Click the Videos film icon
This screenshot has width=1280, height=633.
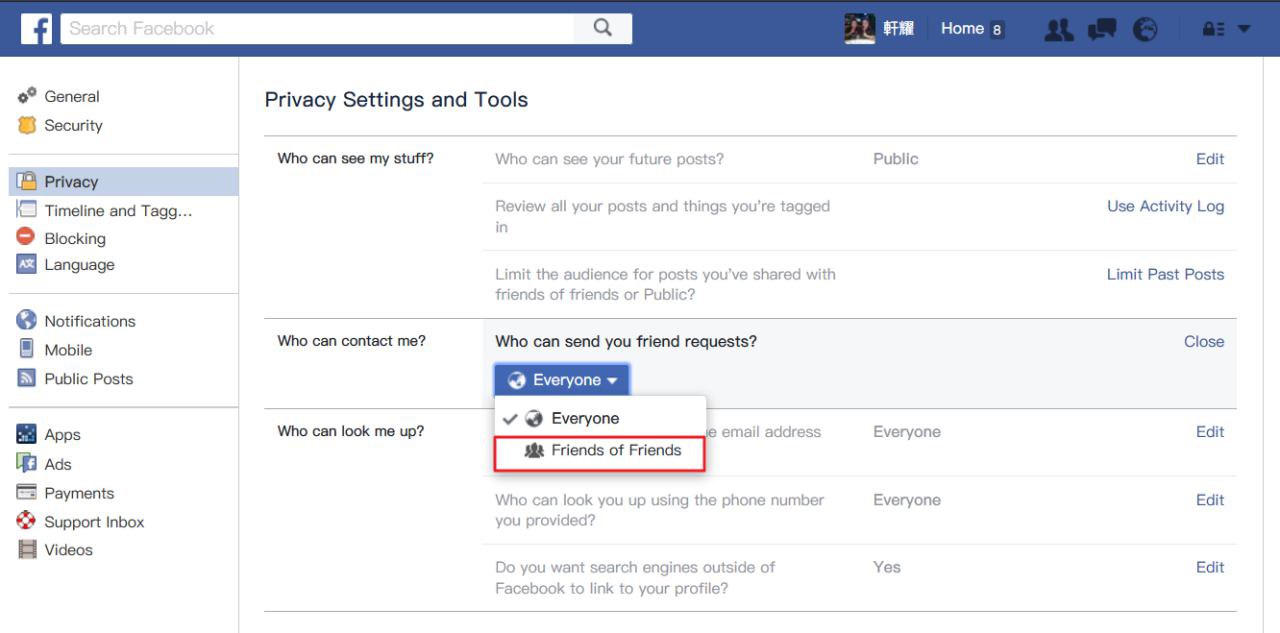27,549
